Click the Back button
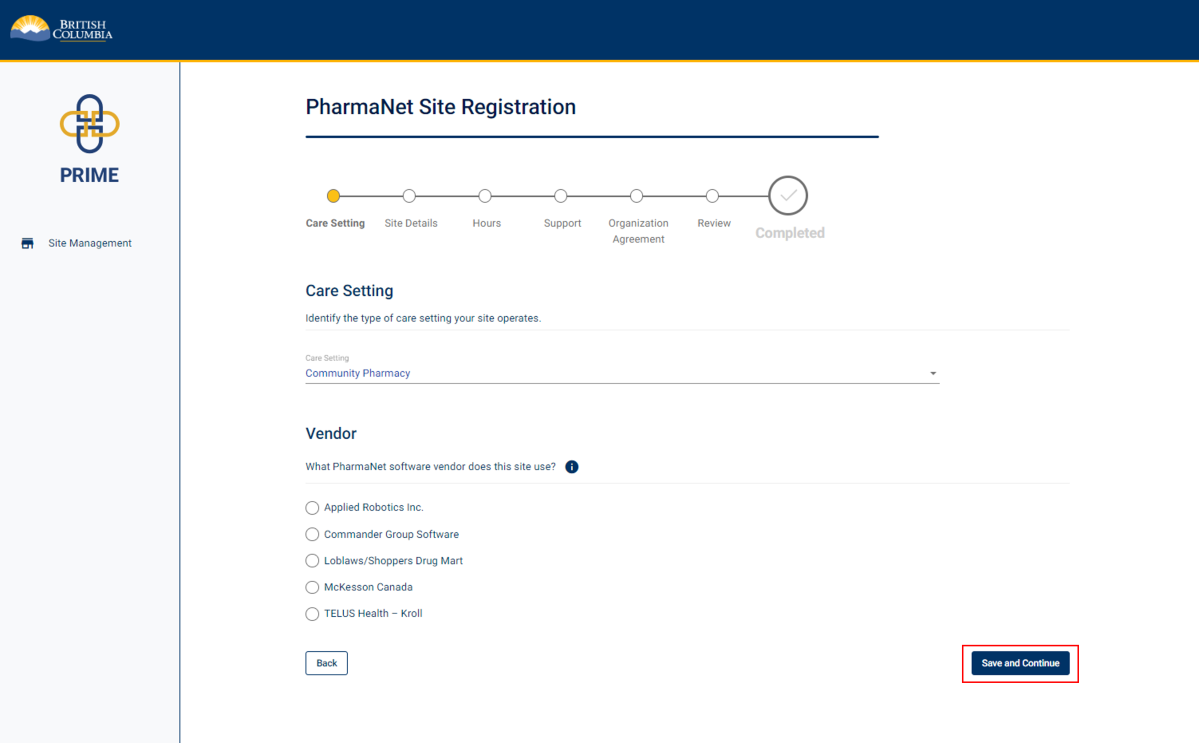The image size is (1199, 743). 326,663
